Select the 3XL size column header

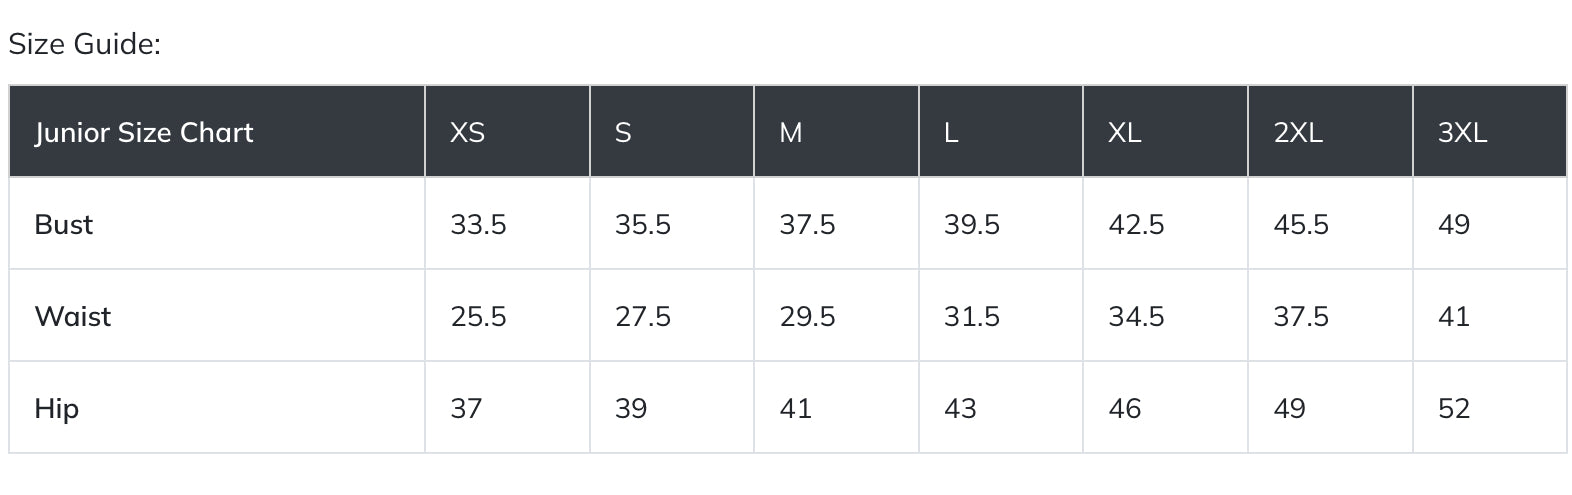click(1462, 132)
